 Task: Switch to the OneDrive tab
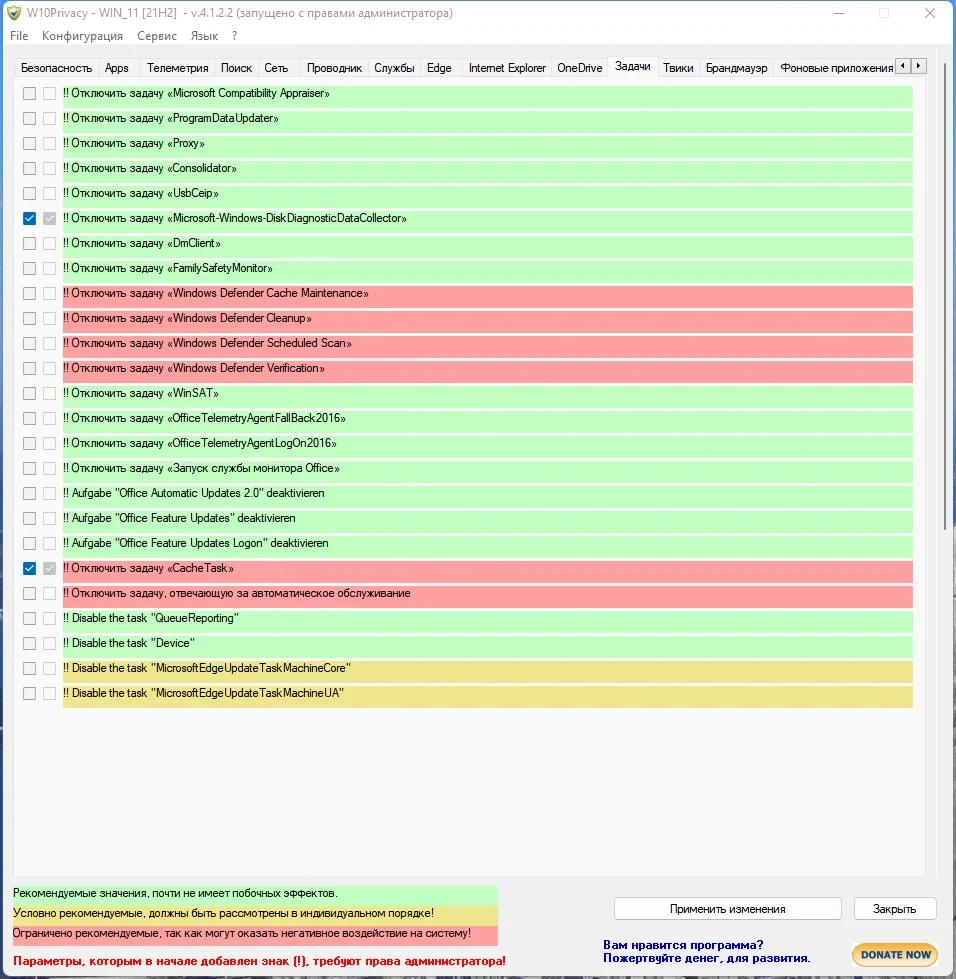(x=579, y=68)
